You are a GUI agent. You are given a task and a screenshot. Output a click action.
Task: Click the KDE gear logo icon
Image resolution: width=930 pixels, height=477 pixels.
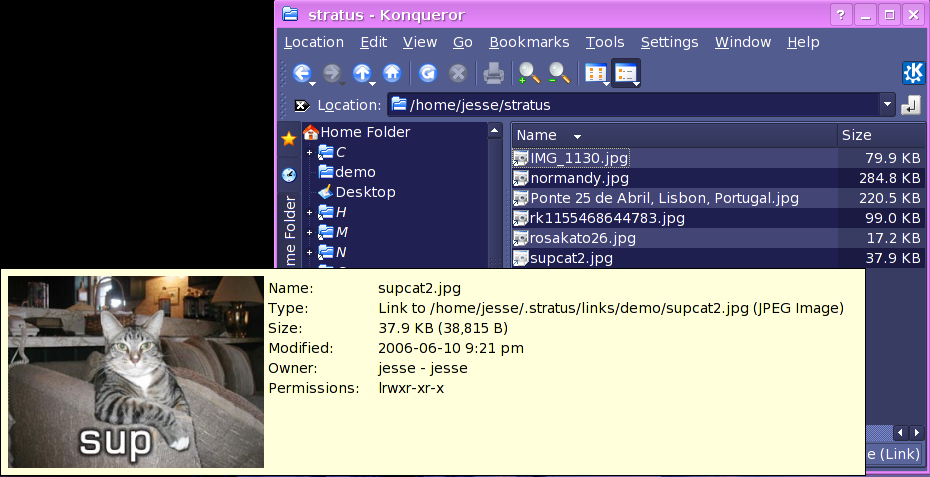[913, 73]
